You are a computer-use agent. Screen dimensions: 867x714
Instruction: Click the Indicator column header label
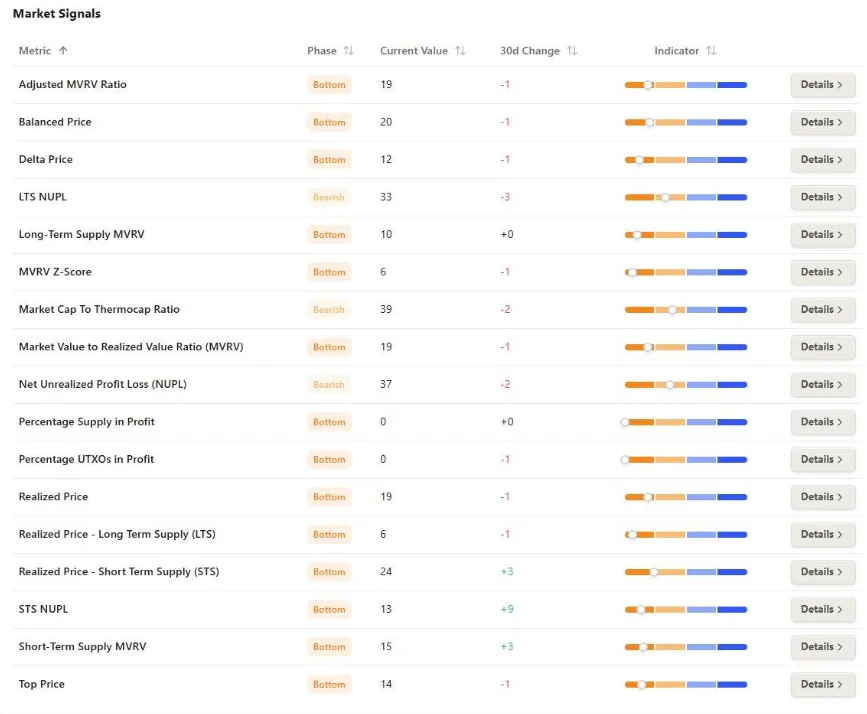pyautogui.click(x=676, y=51)
